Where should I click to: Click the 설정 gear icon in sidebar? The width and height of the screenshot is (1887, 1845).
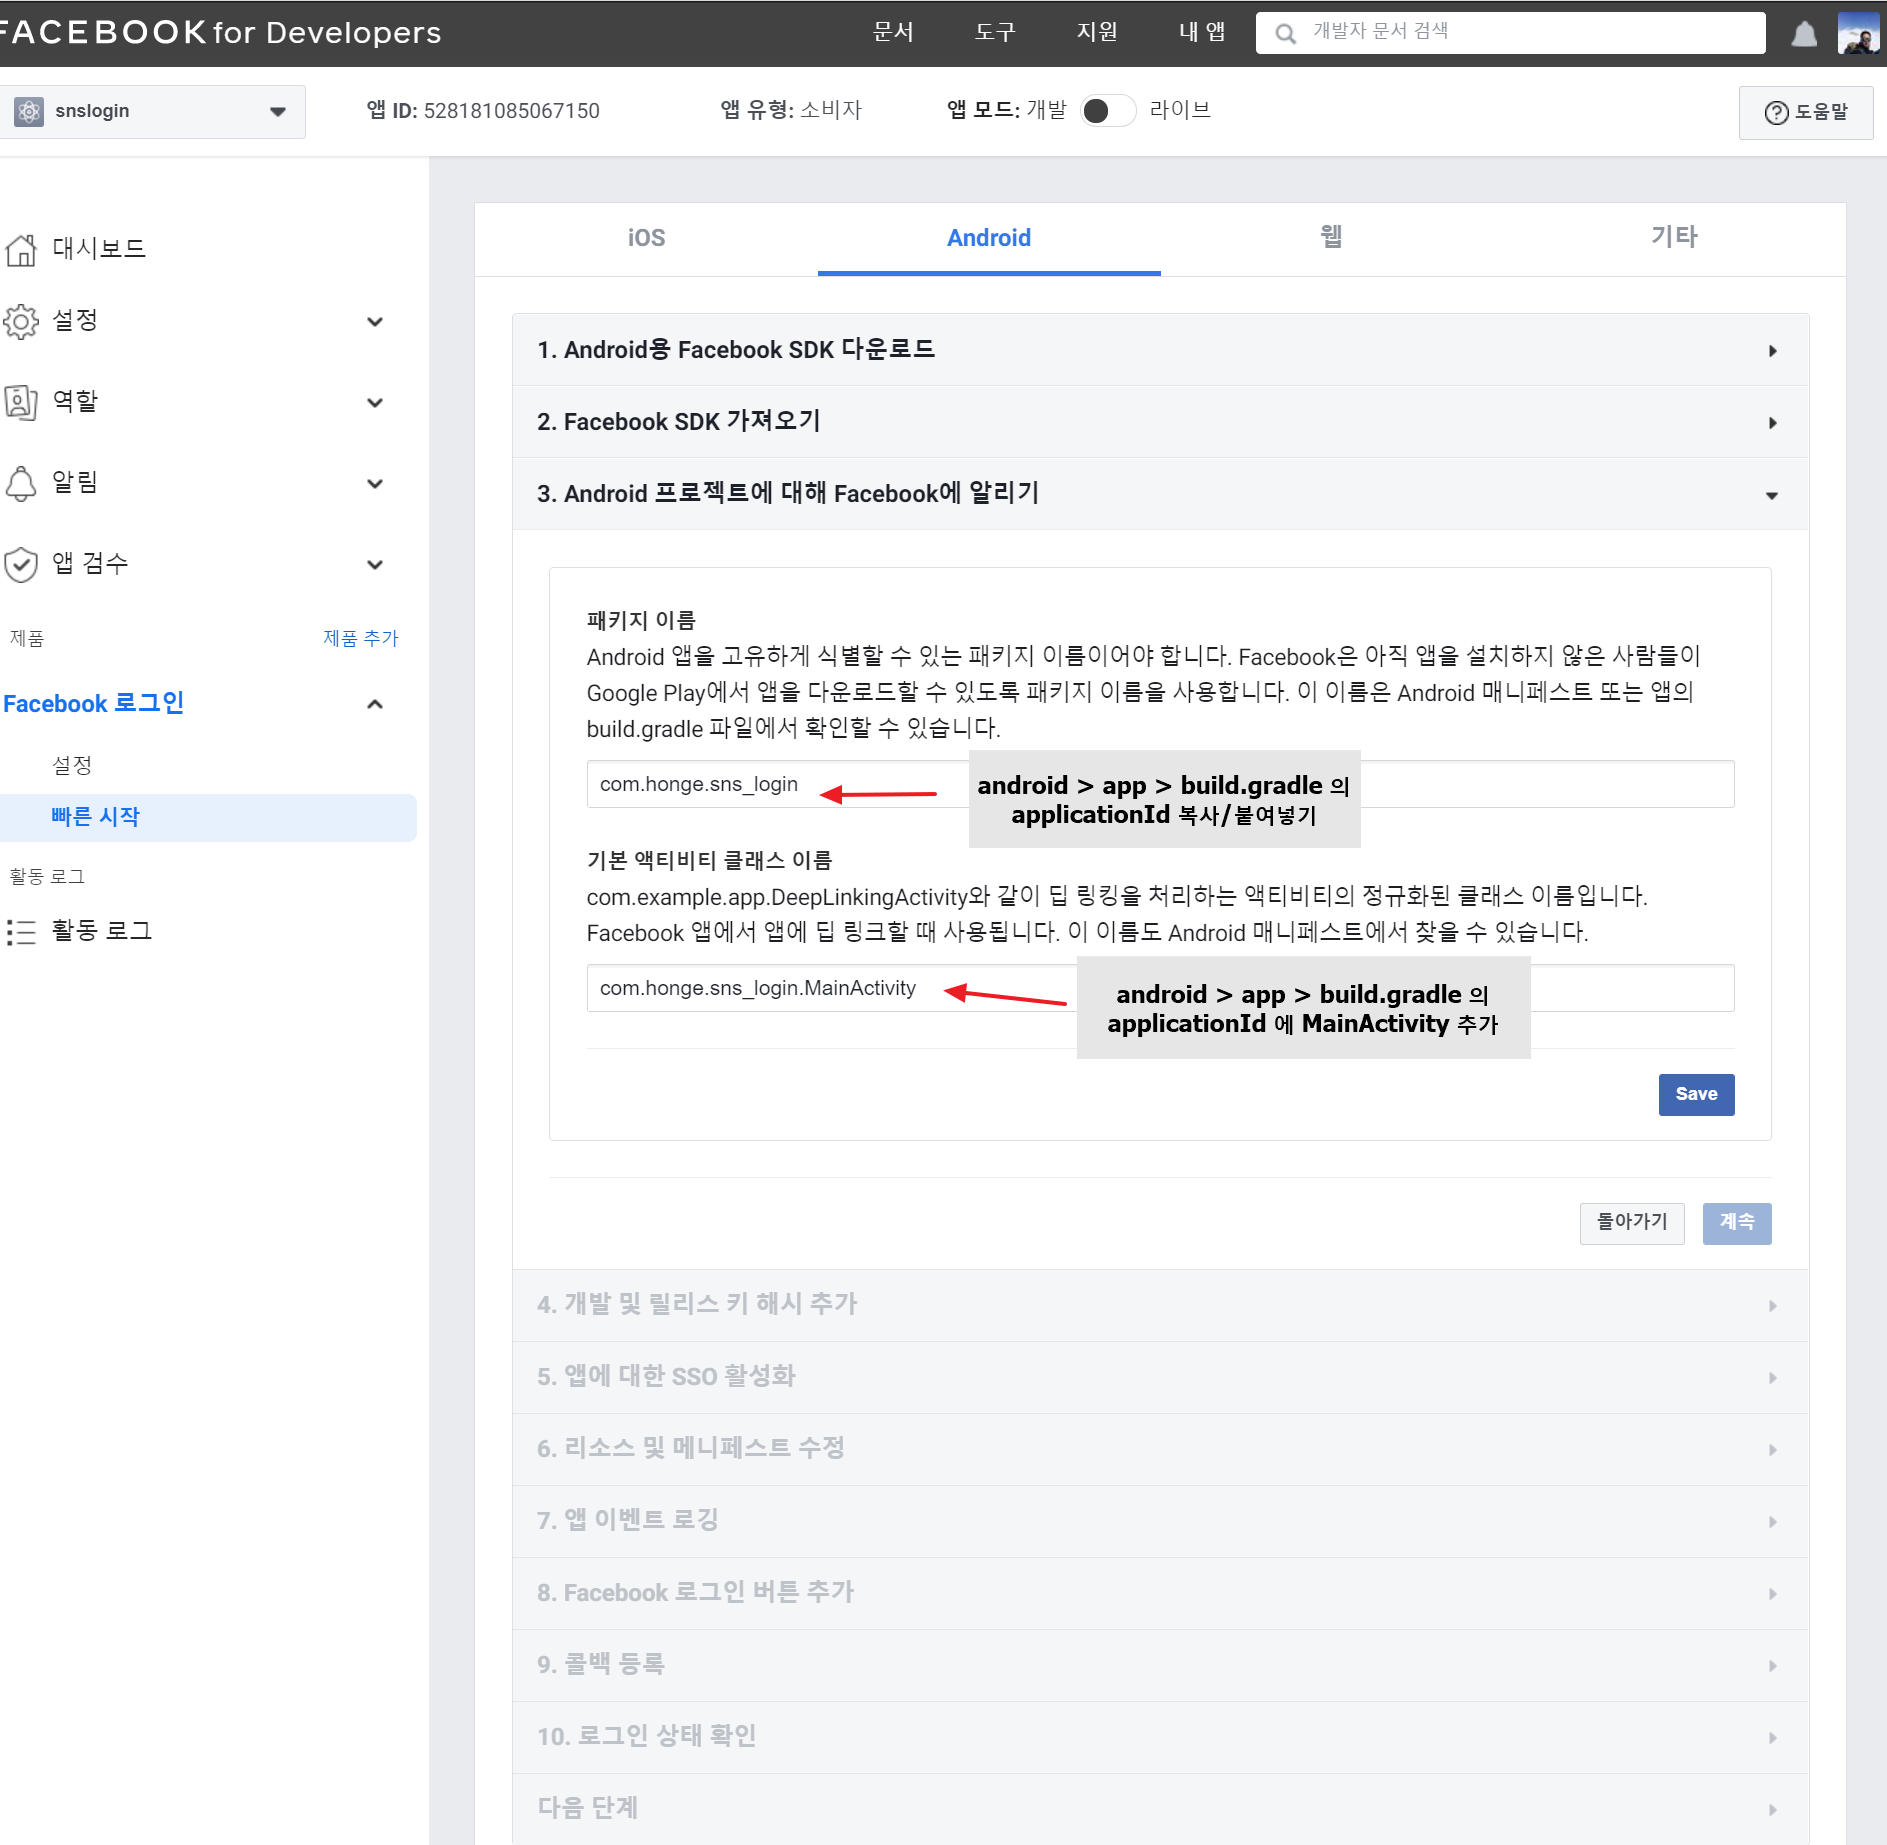coord(20,321)
